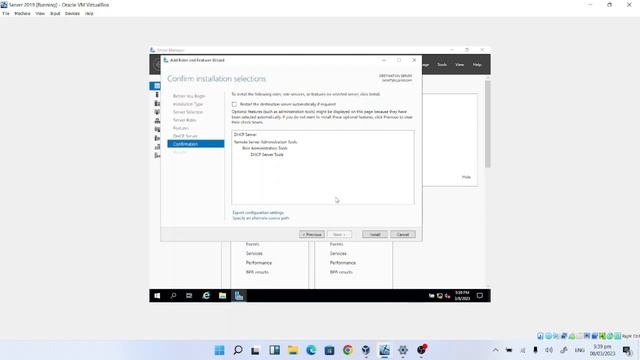Switch to Server Manager on guest taskbar
640x360 pixels.
[239, 296]
